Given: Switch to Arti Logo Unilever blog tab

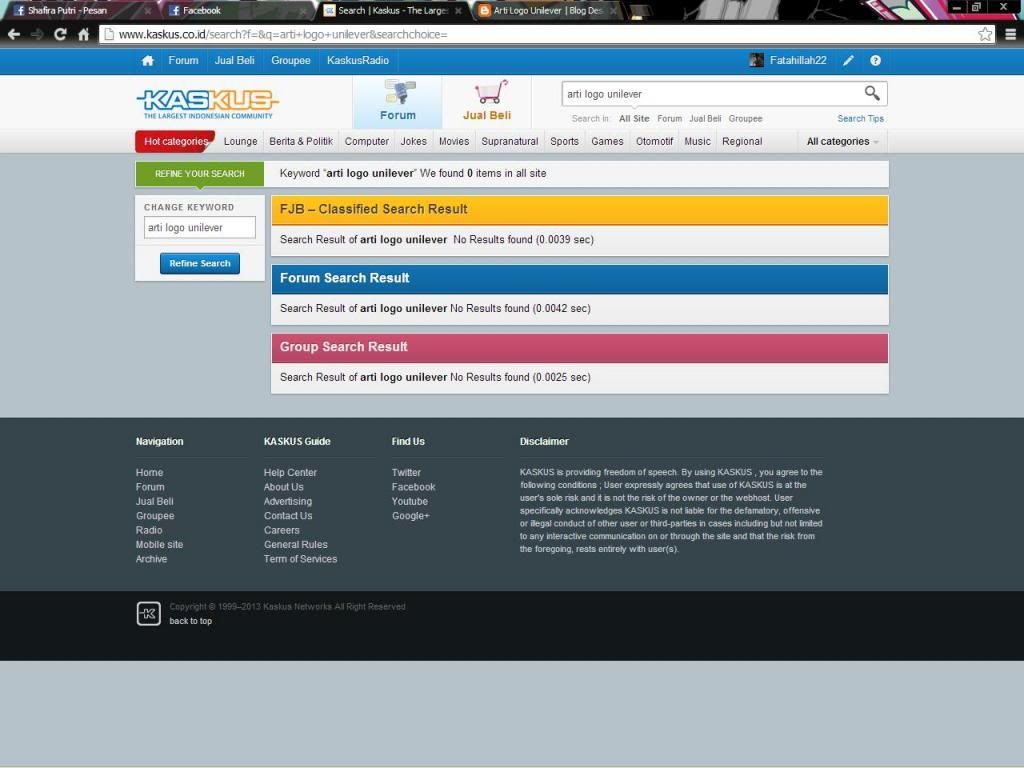Looking at the screenshot, I should (x=547, y=10).
